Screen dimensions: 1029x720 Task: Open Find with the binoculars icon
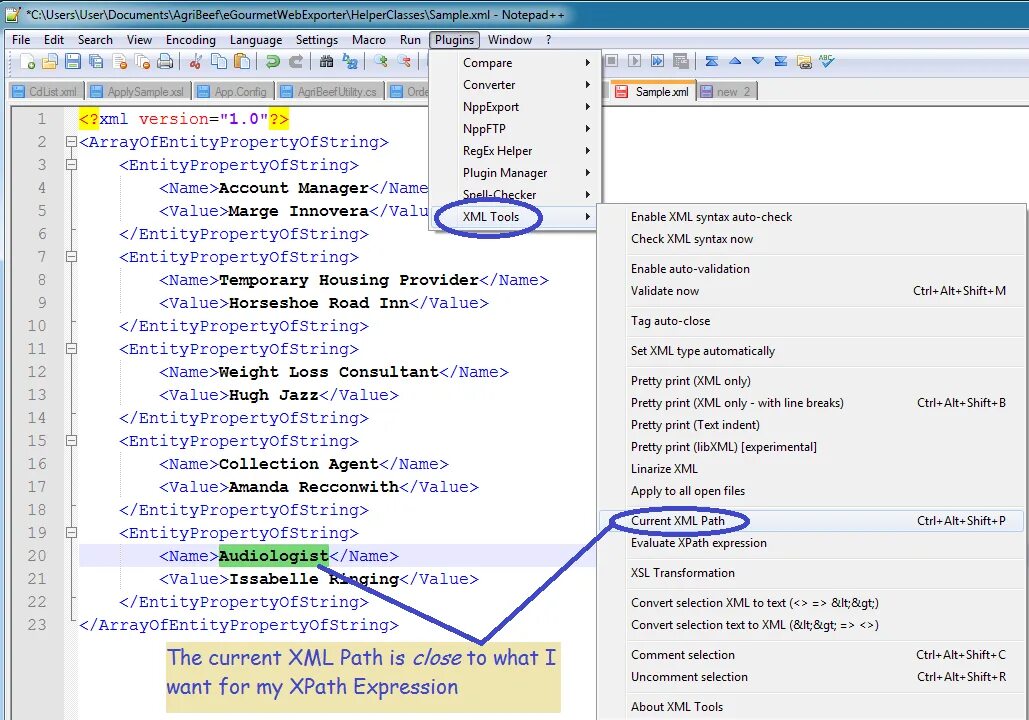(x=326, y=62)
